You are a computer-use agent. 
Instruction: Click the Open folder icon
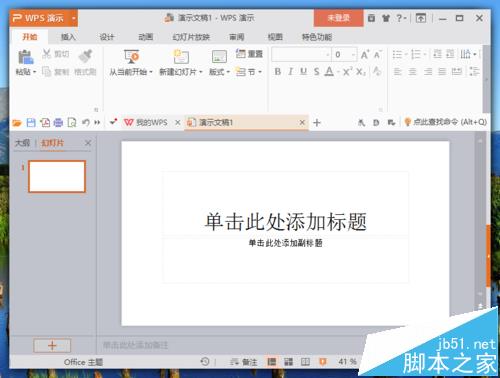17,123
